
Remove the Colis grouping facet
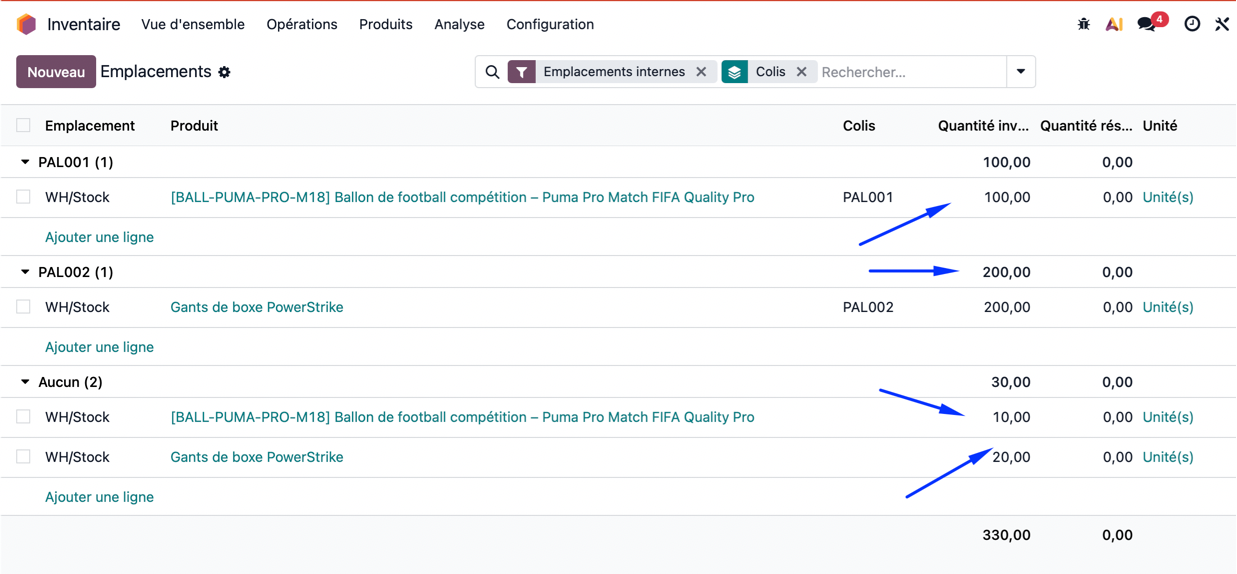[801, 72]
